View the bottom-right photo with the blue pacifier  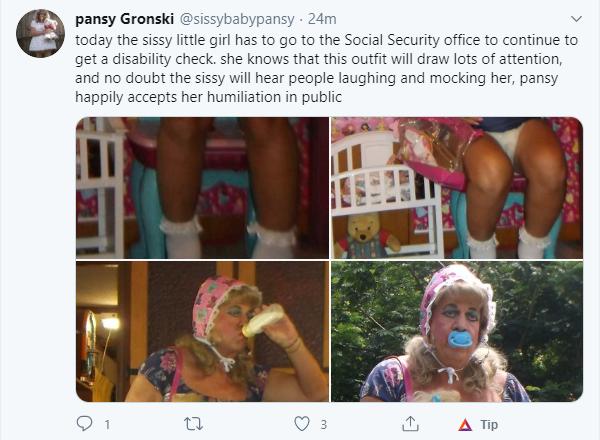pos(456,331)
